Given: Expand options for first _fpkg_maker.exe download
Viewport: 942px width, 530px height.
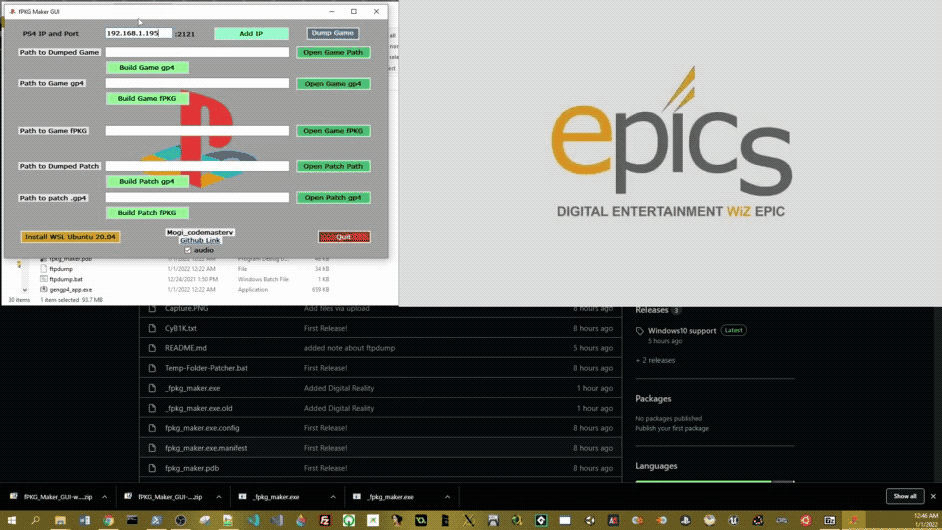Looking at the screenshot, I should 333,497.
